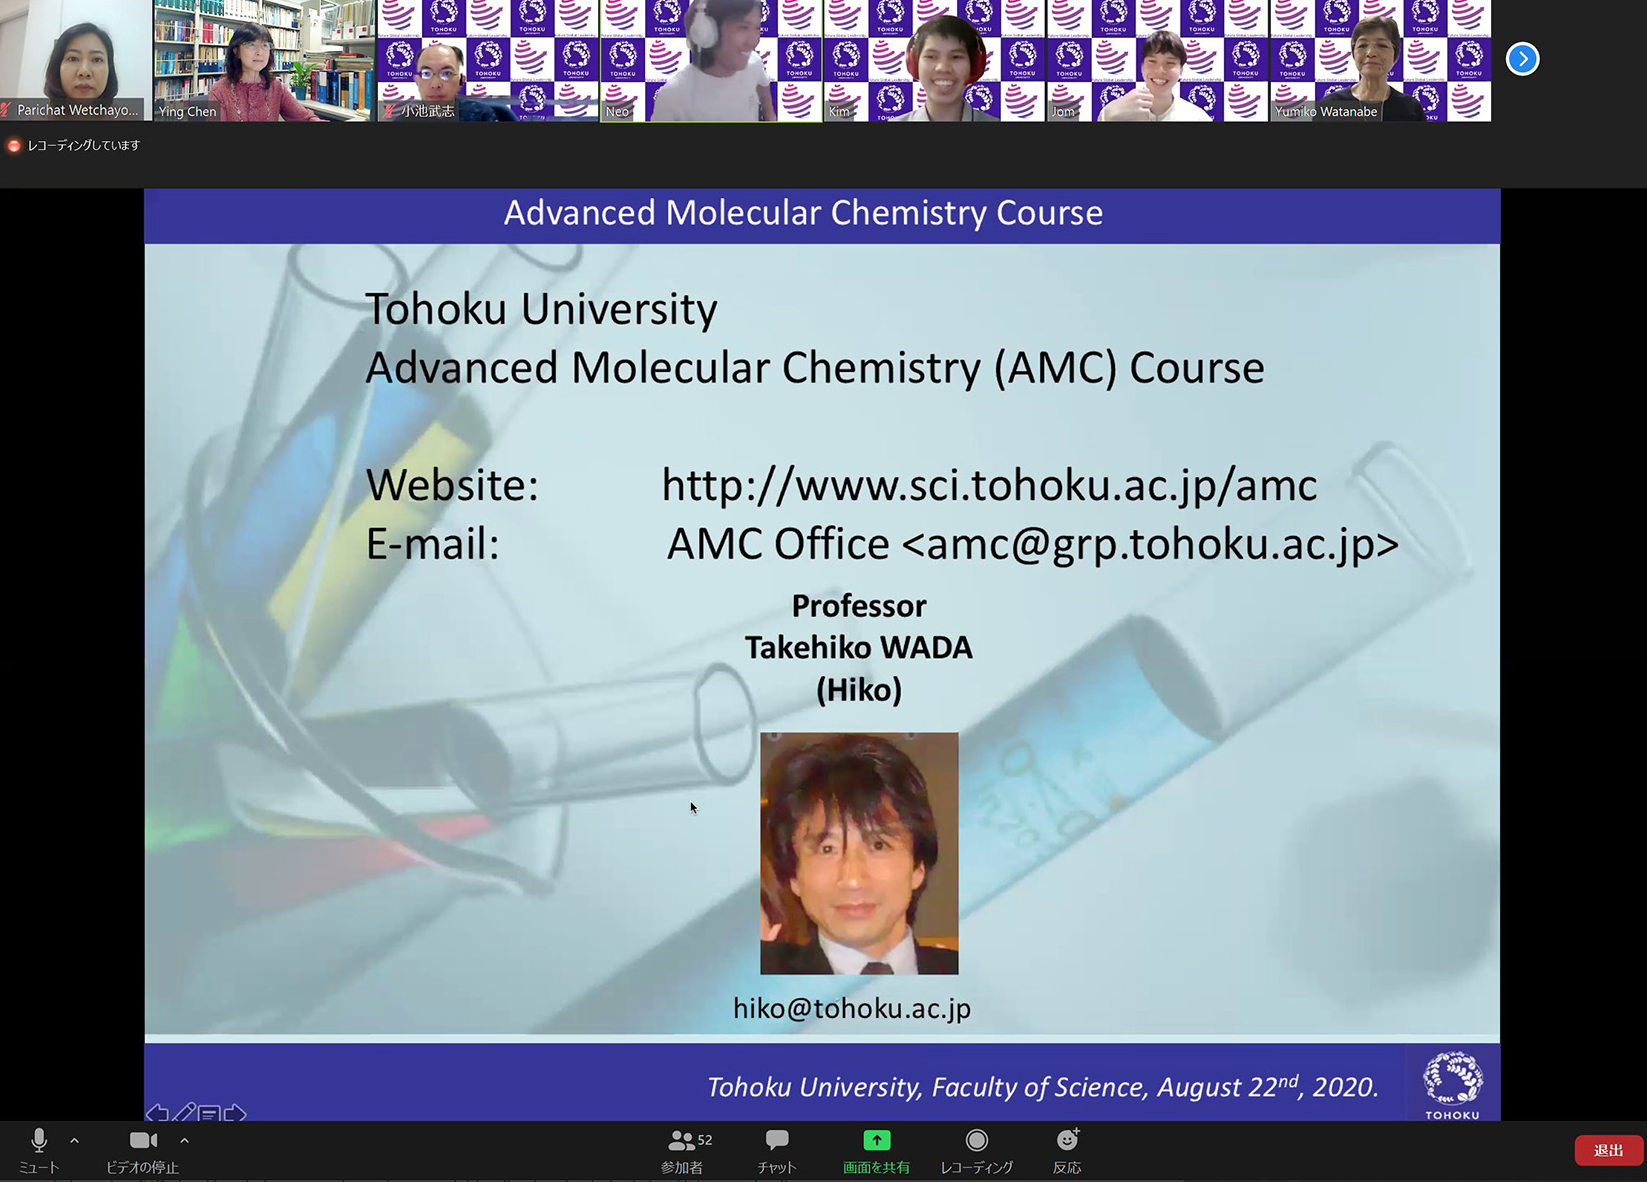The width and height of the screenshot is (1647, 1182).
Task: Stop video with the camera icon
Action: point(143,1150)
